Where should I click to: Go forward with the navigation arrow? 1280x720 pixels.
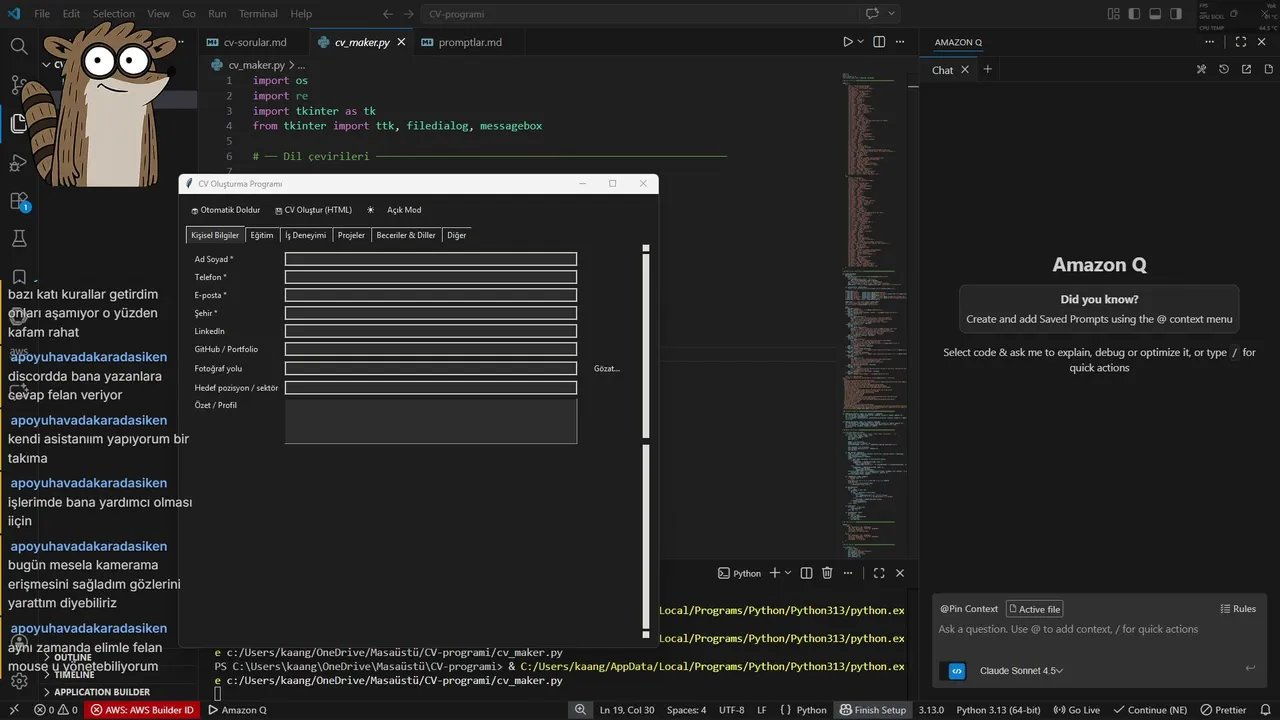coord(409,14)
